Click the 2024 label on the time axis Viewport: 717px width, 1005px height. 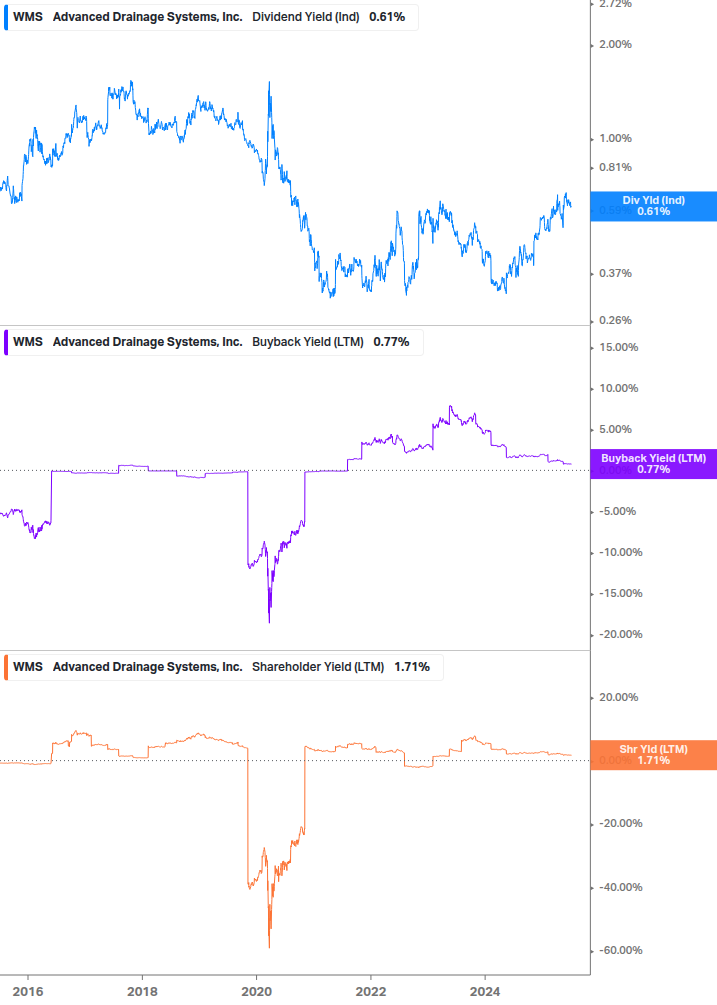[x=485, y=992]
